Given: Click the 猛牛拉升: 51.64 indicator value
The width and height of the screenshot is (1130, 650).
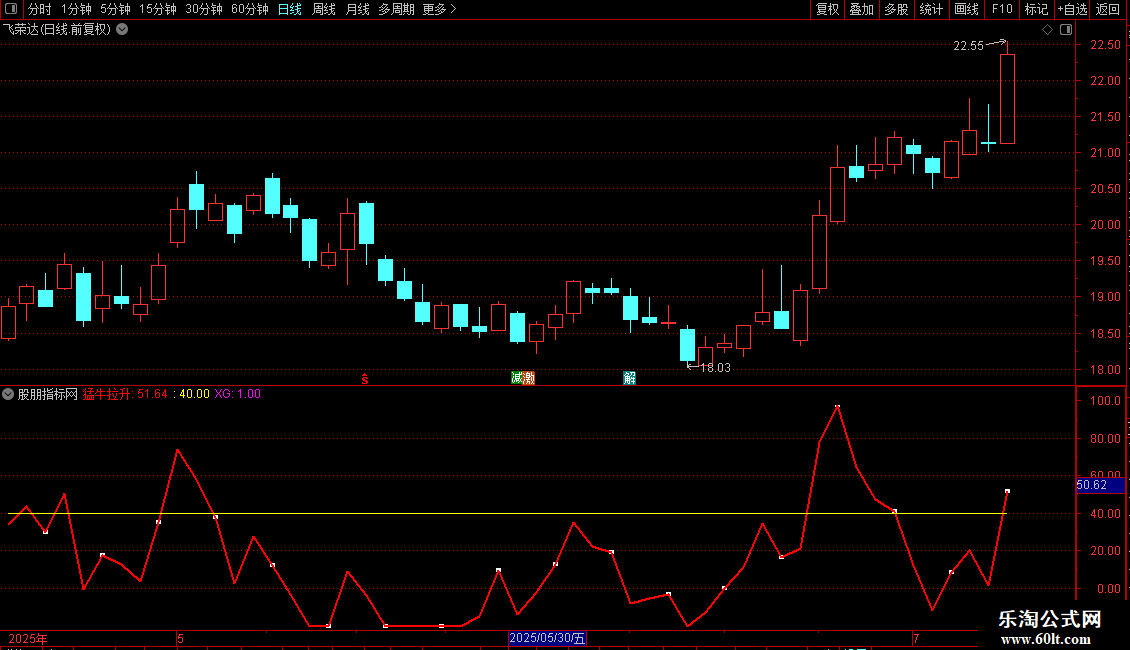Looking at the screenshot, I should tap(125, 394).
